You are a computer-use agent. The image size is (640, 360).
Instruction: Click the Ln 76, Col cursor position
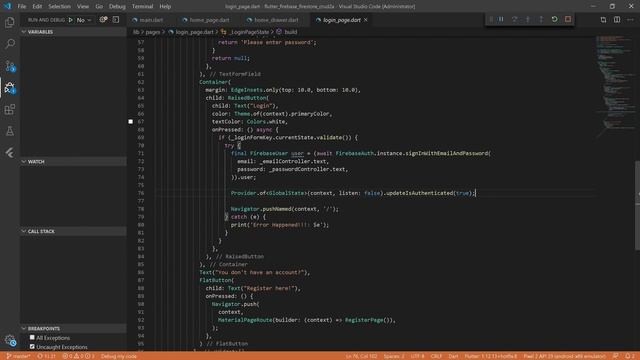tap(361, 356)
